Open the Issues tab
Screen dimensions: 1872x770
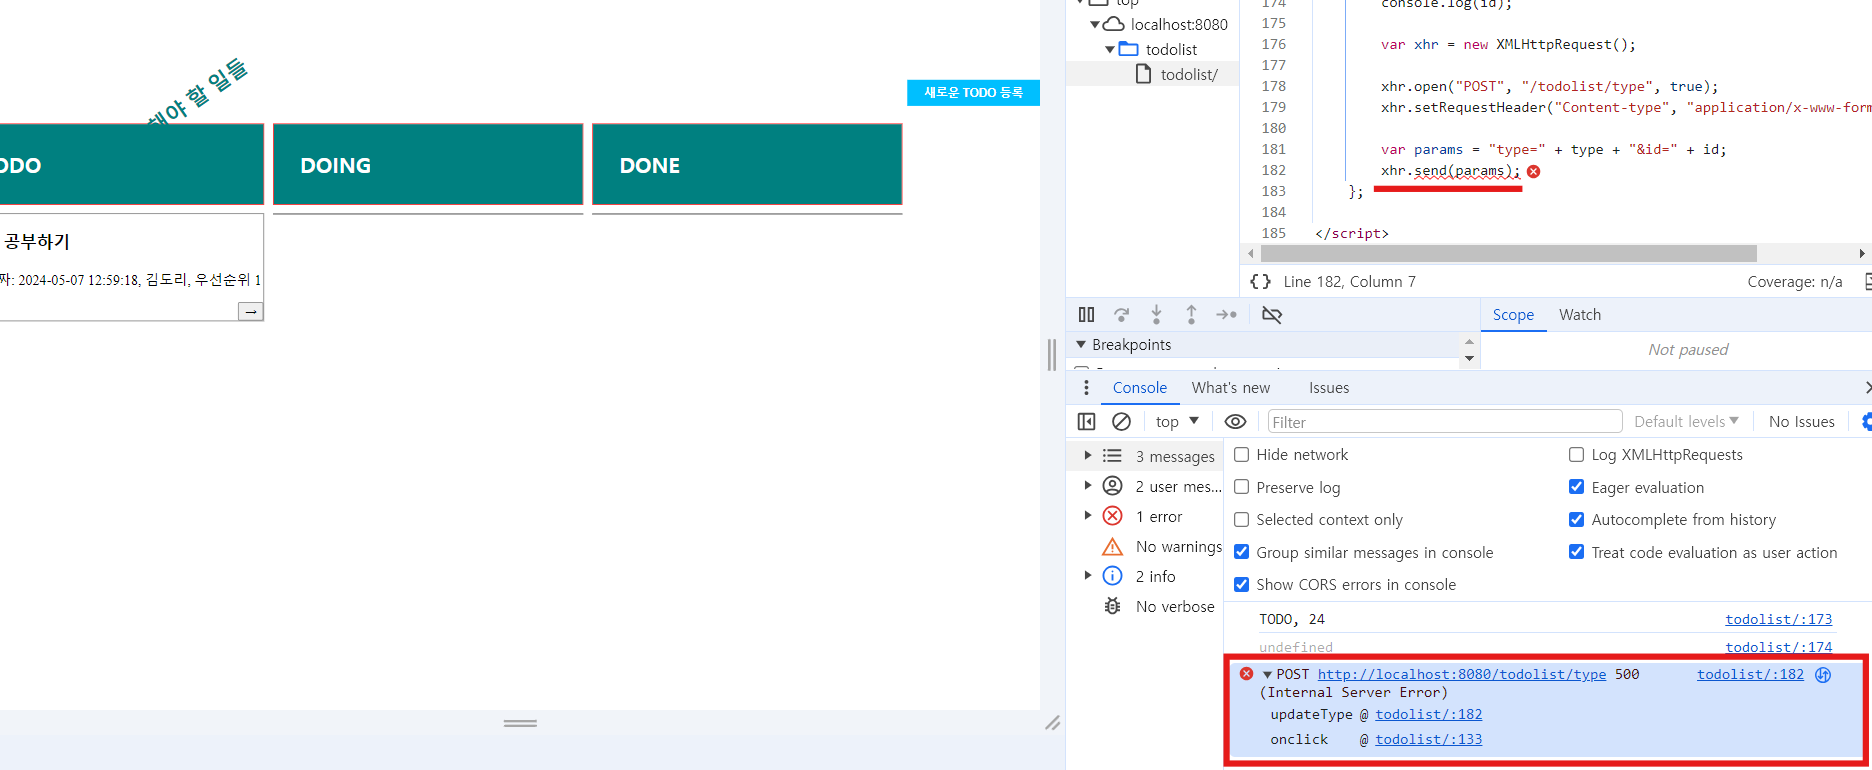(1329, 388)
